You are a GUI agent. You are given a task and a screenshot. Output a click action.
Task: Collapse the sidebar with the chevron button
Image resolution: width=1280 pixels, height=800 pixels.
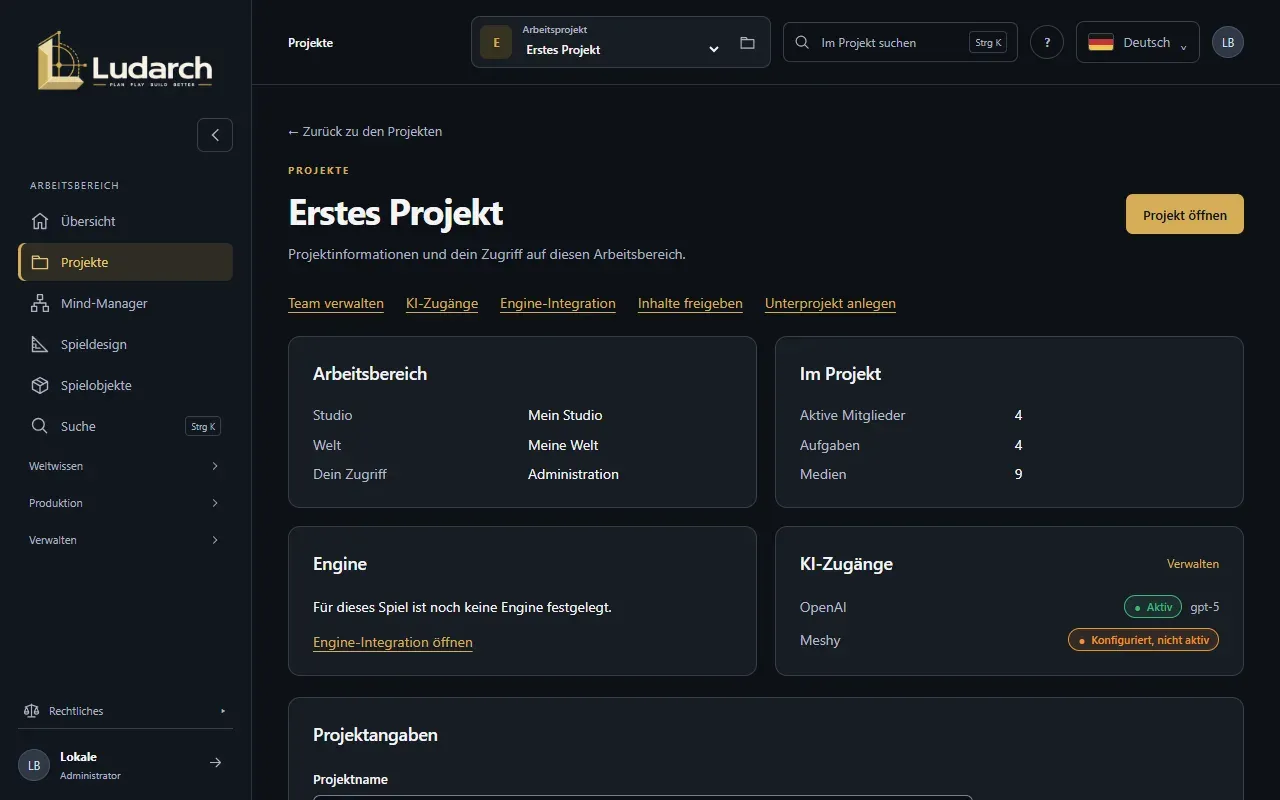pyautogui.click(x=215, y=135)
